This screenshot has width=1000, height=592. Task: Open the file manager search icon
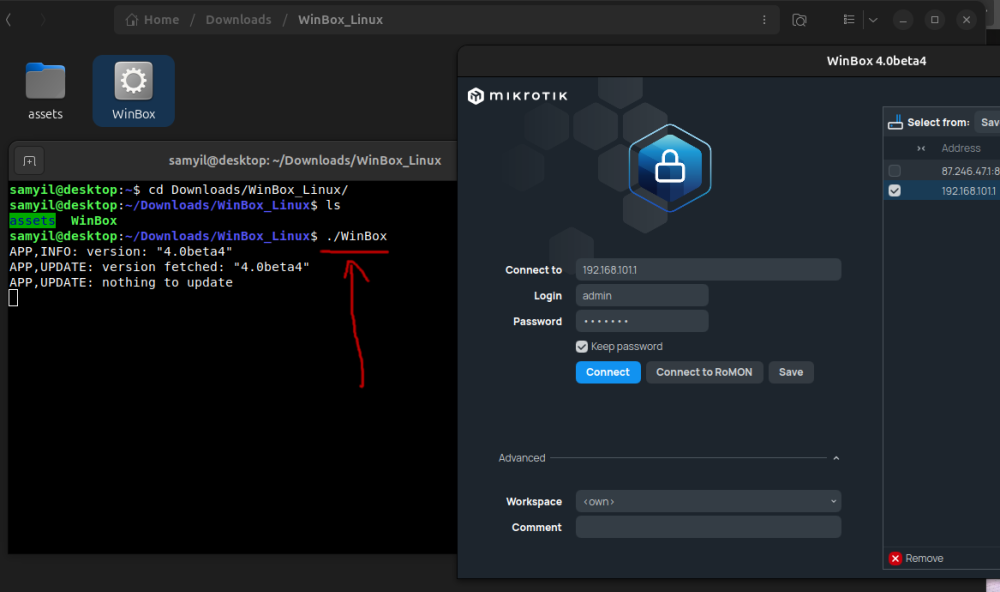click(799, 20)
